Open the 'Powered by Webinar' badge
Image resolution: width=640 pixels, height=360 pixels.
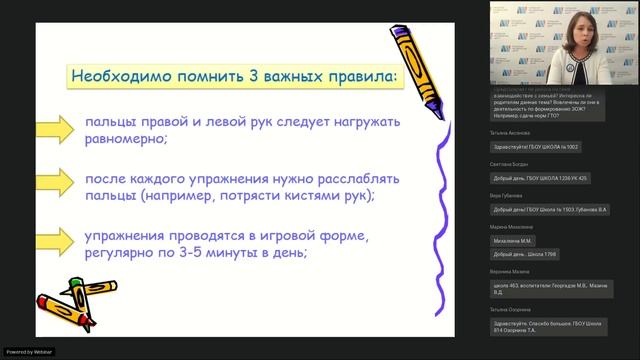pyautogui.click(x=29, y=352)
